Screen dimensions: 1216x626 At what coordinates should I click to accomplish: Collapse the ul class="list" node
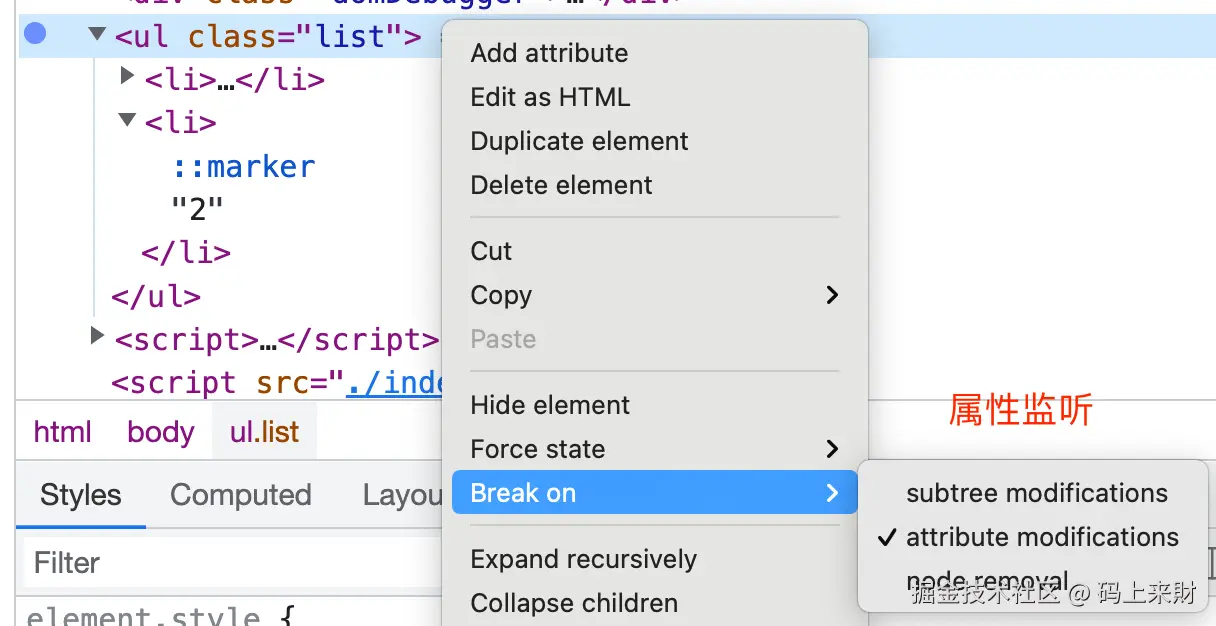97,34
